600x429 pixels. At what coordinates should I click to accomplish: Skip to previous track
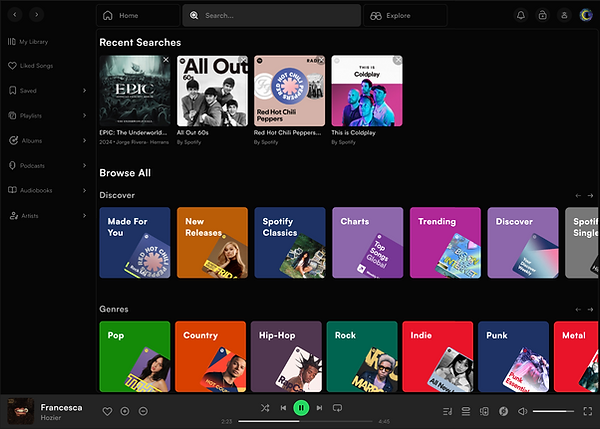283,408
